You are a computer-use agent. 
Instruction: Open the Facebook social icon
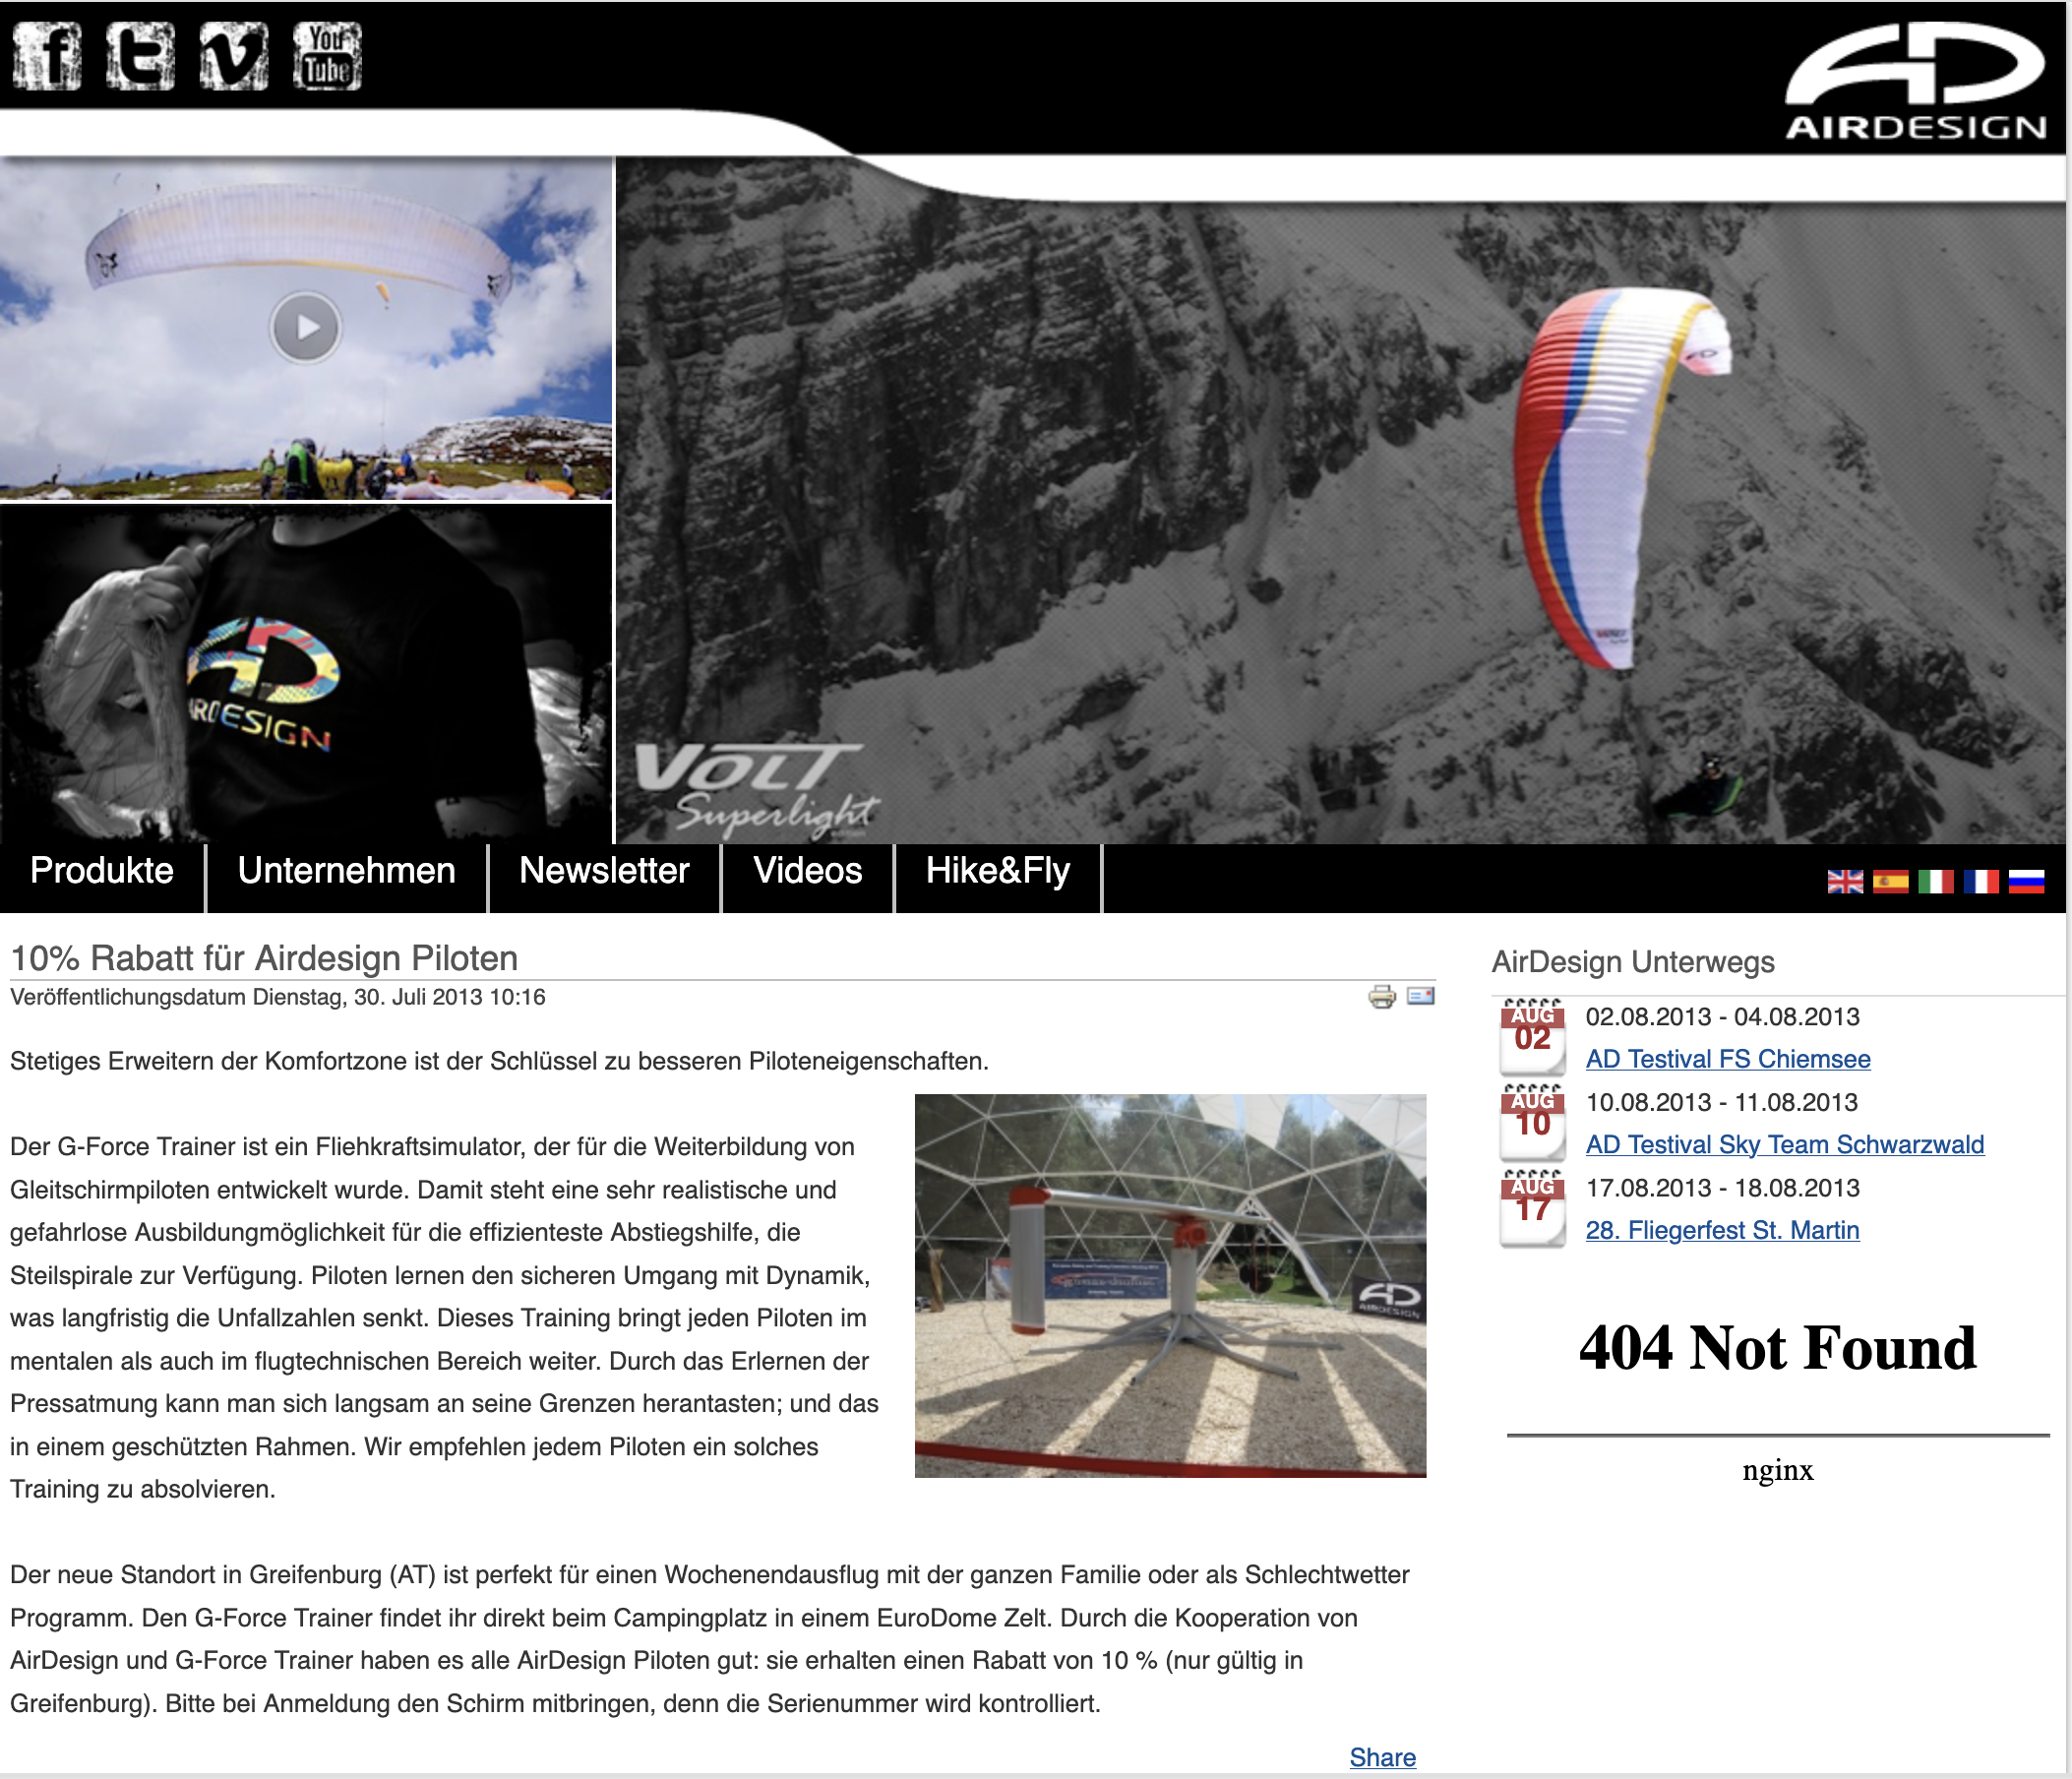click(x=47, y=56)
